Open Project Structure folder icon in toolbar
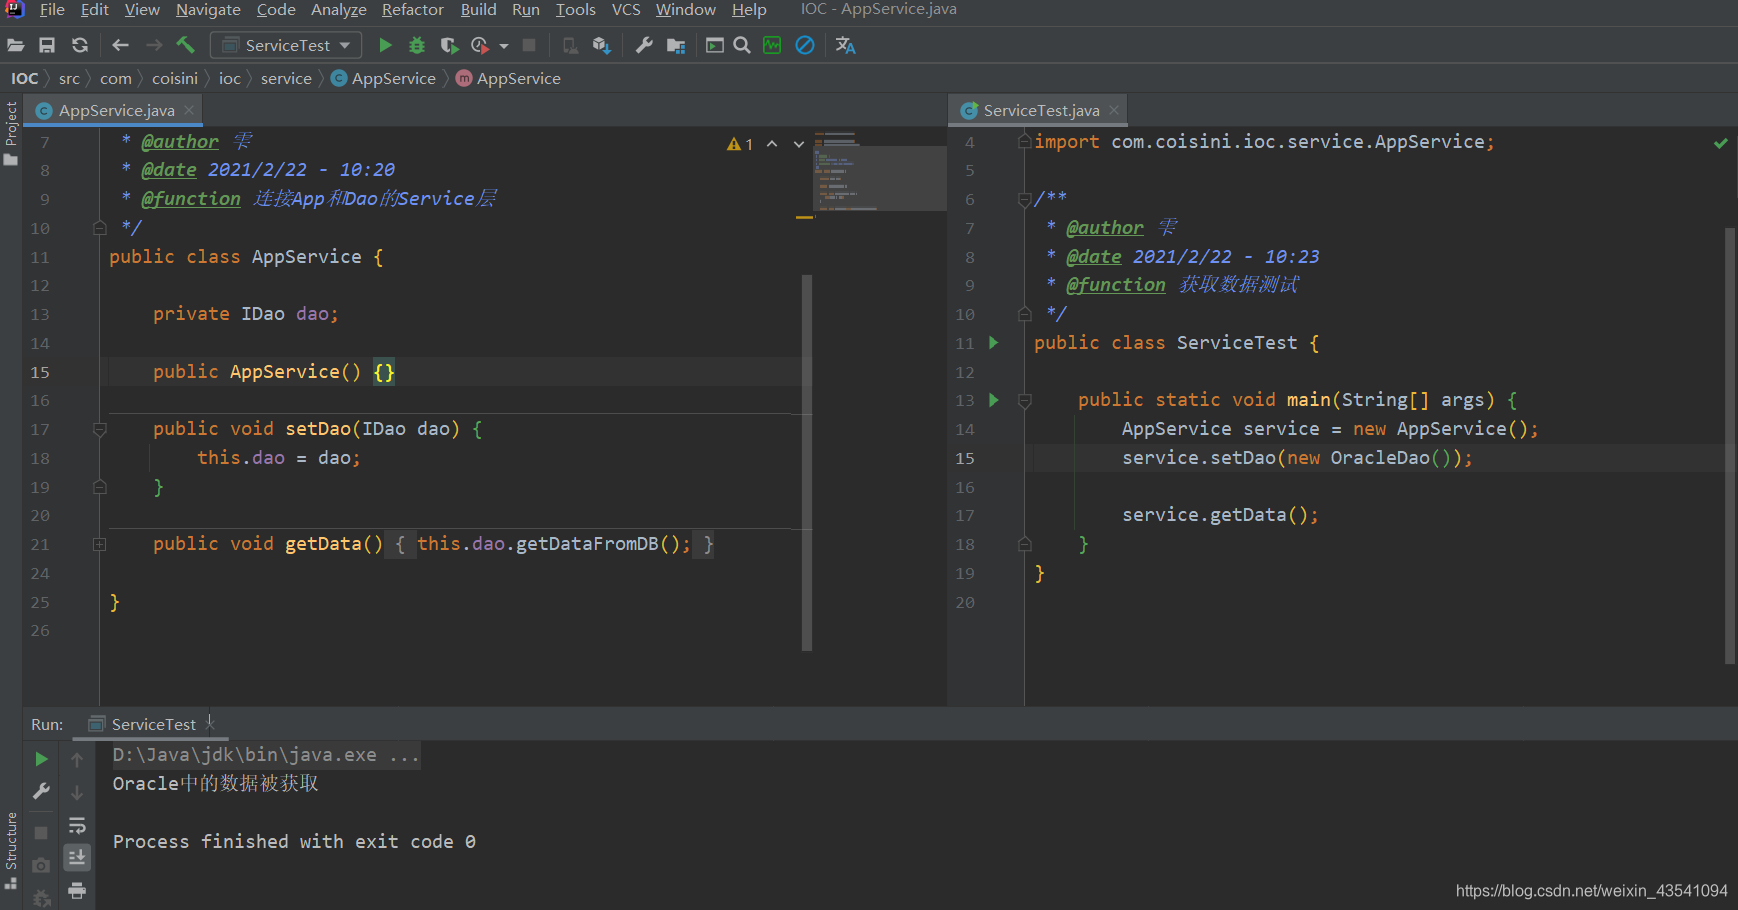 point(676,45)
